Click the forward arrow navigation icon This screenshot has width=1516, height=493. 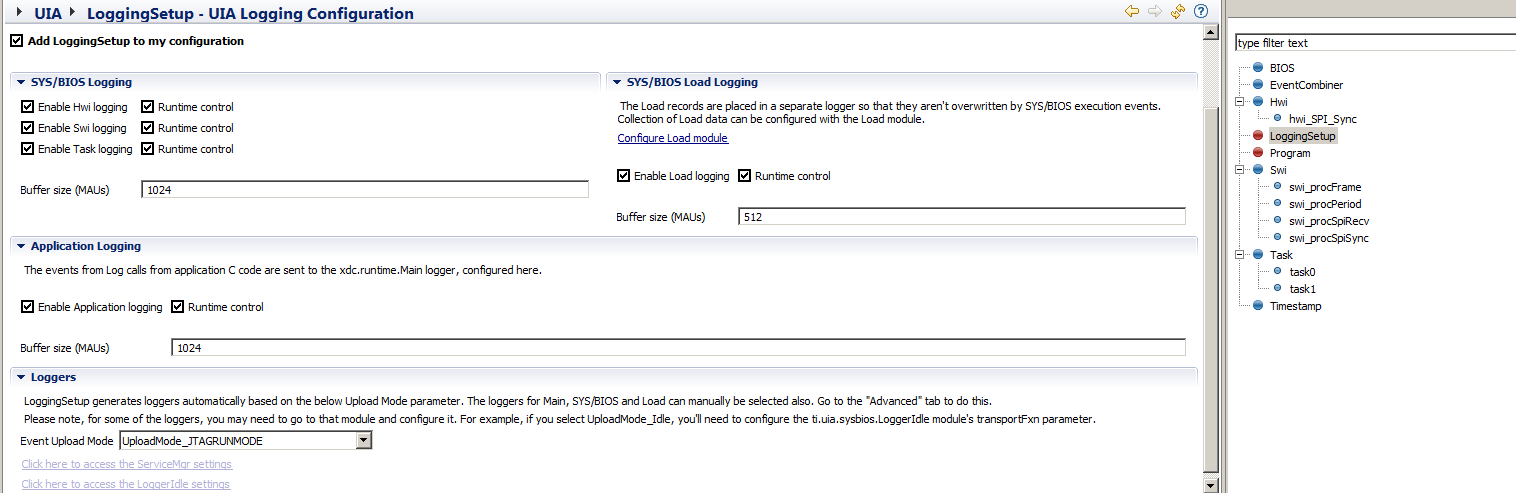tap(1155, 11)
